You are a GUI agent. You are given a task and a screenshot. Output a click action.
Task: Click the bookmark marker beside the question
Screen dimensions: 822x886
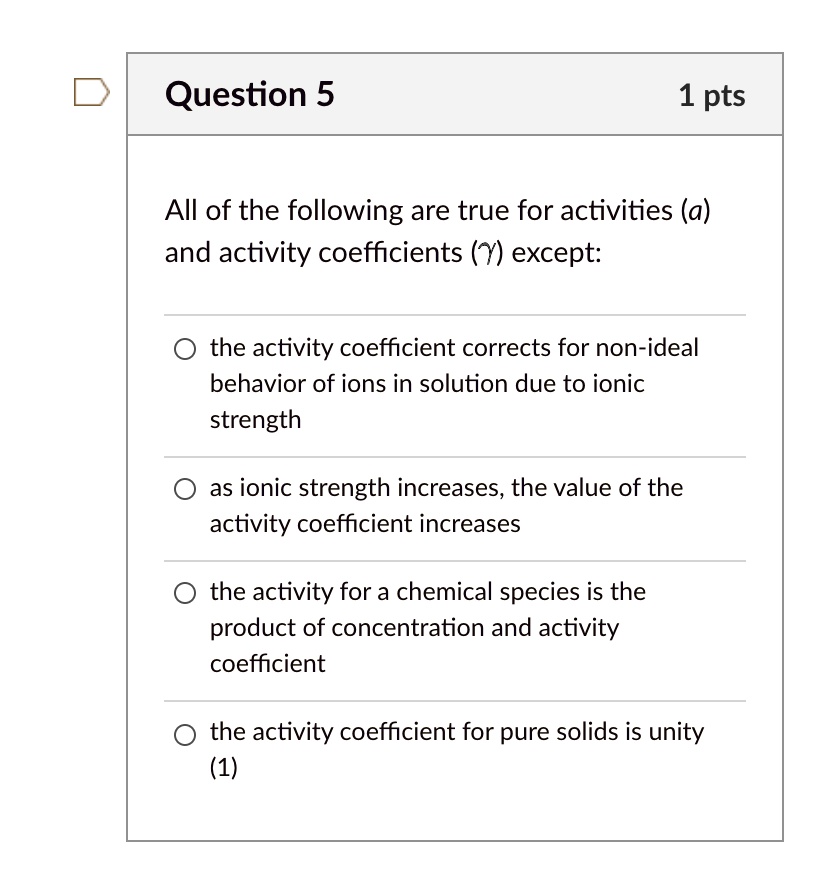[x=90, y=91]
